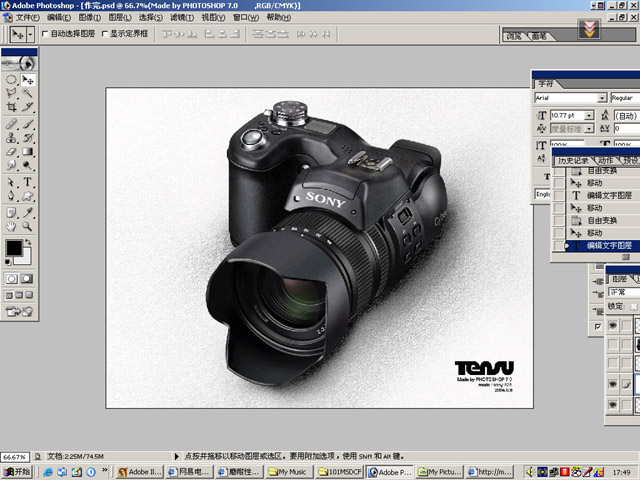Show the hidden second layer visibility box
Screen dimensions: 640x480
(x=613, y=345)
